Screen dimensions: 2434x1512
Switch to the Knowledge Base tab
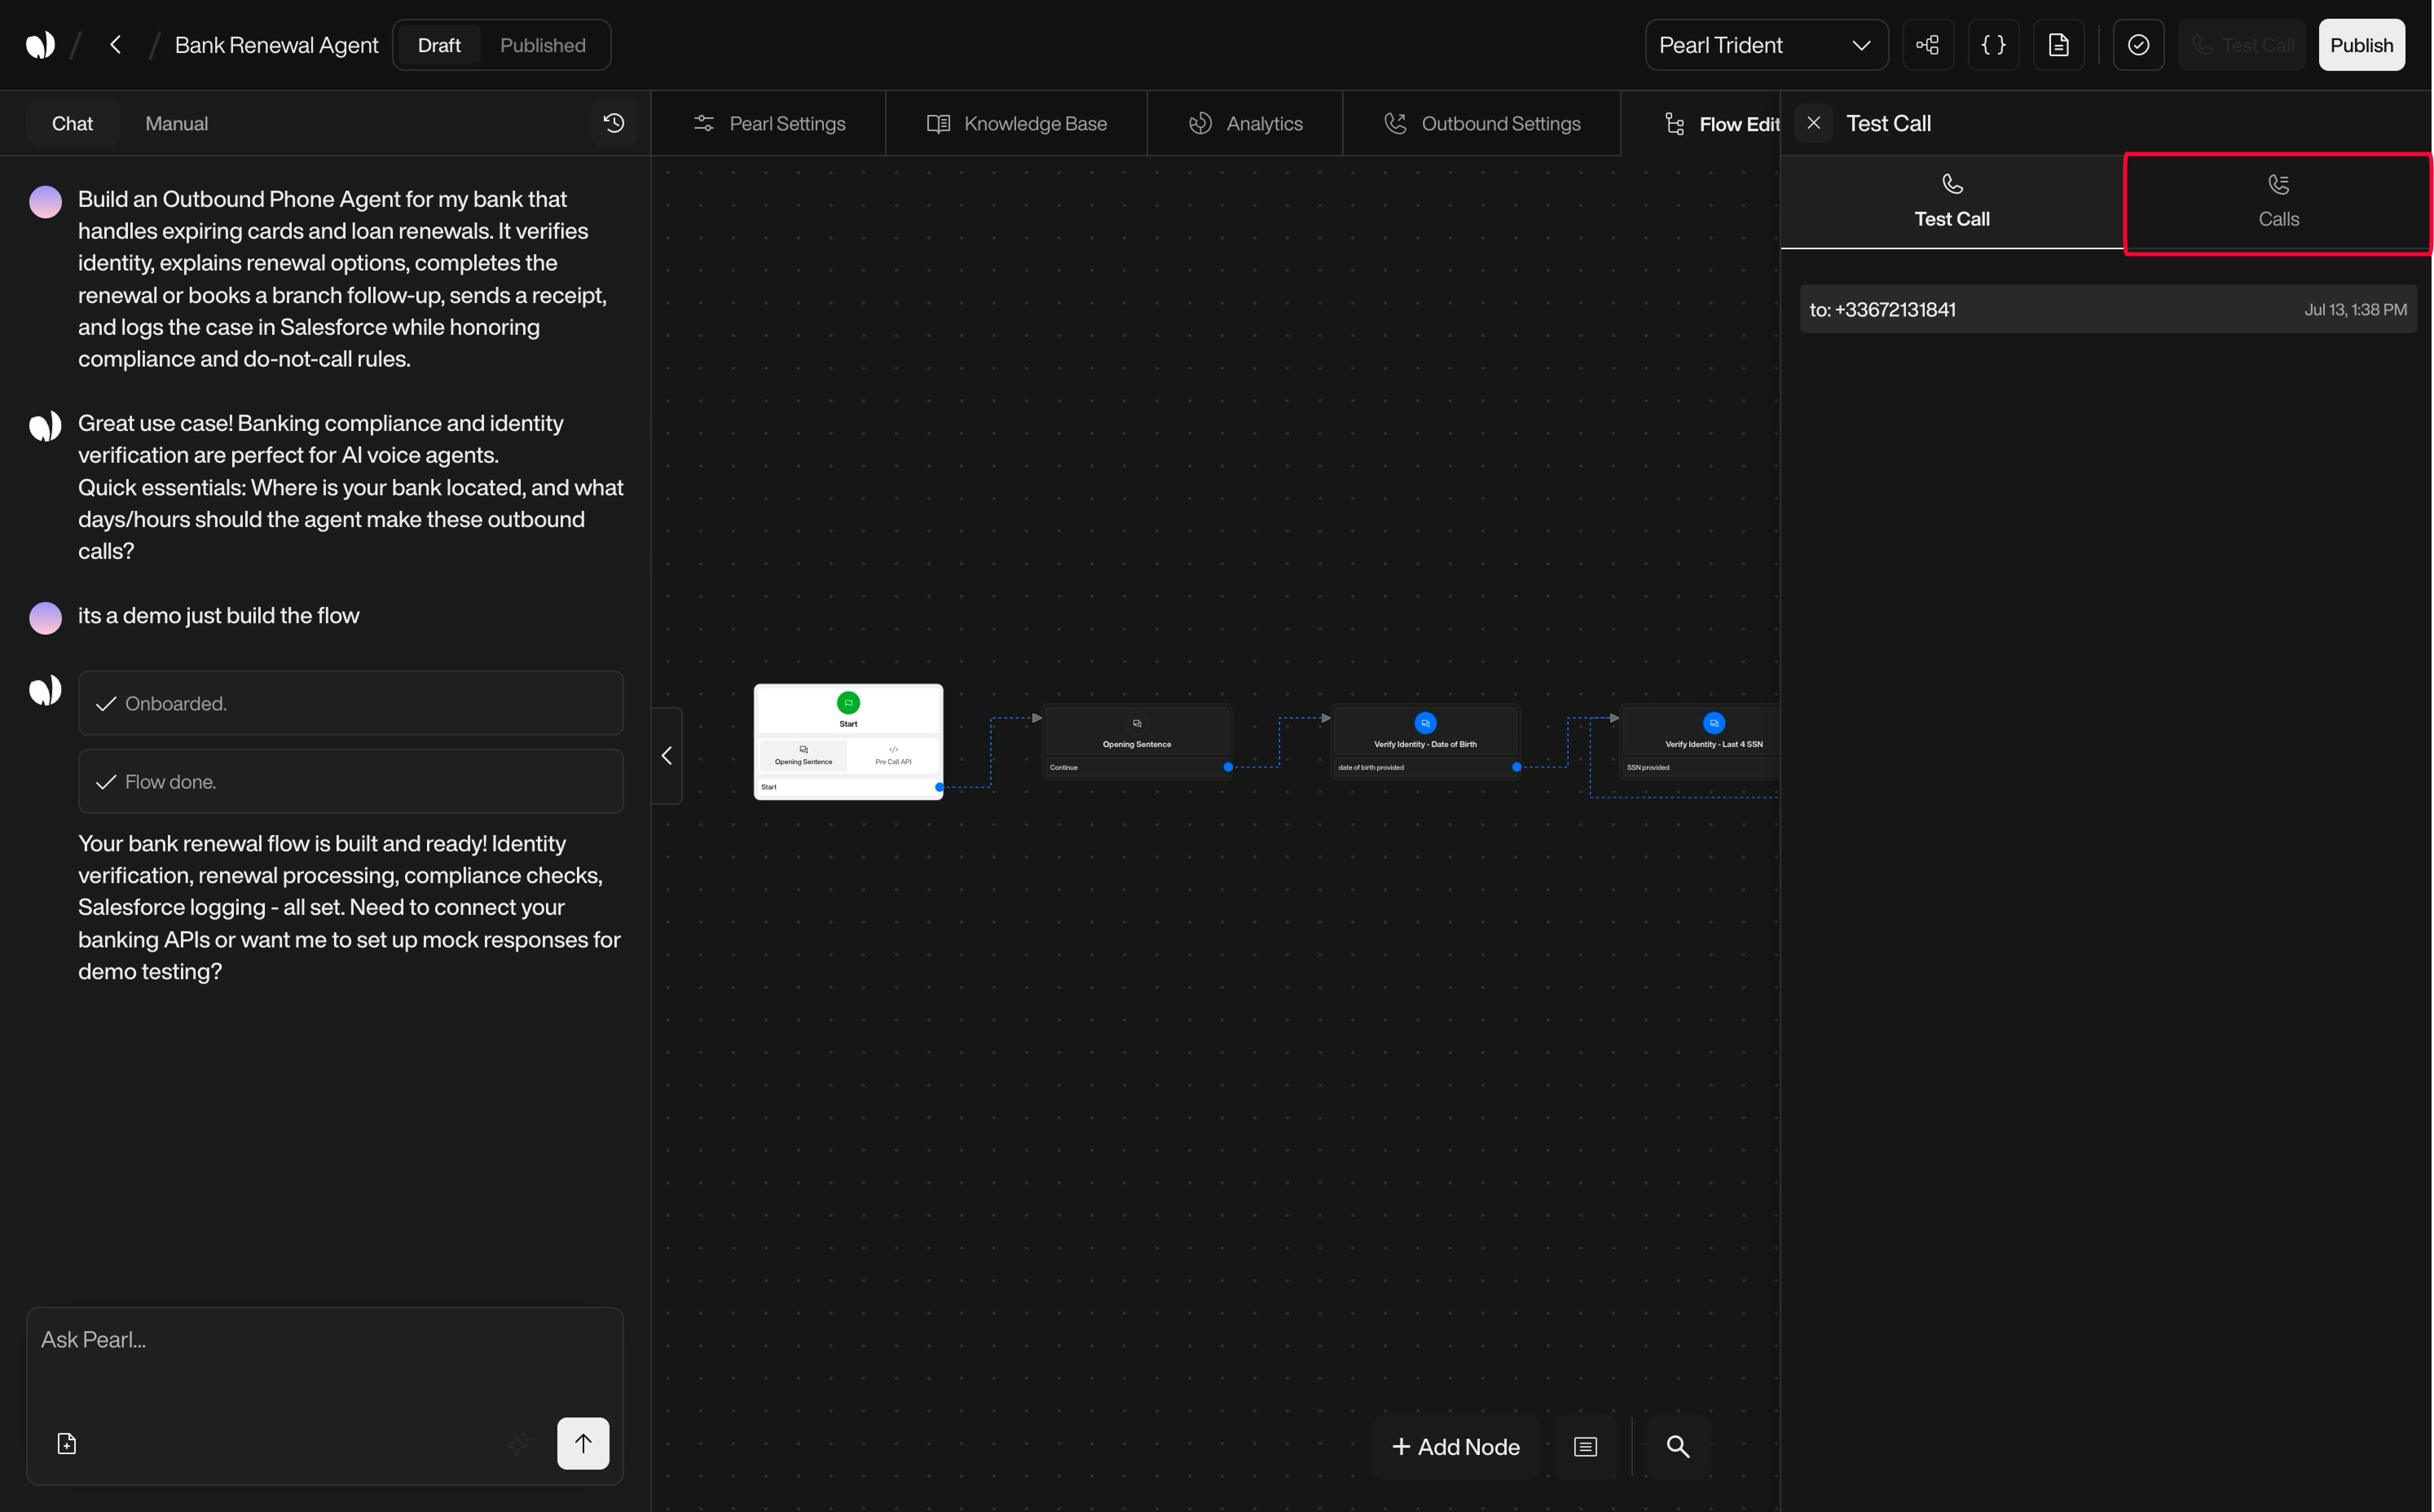point(1015,122)
